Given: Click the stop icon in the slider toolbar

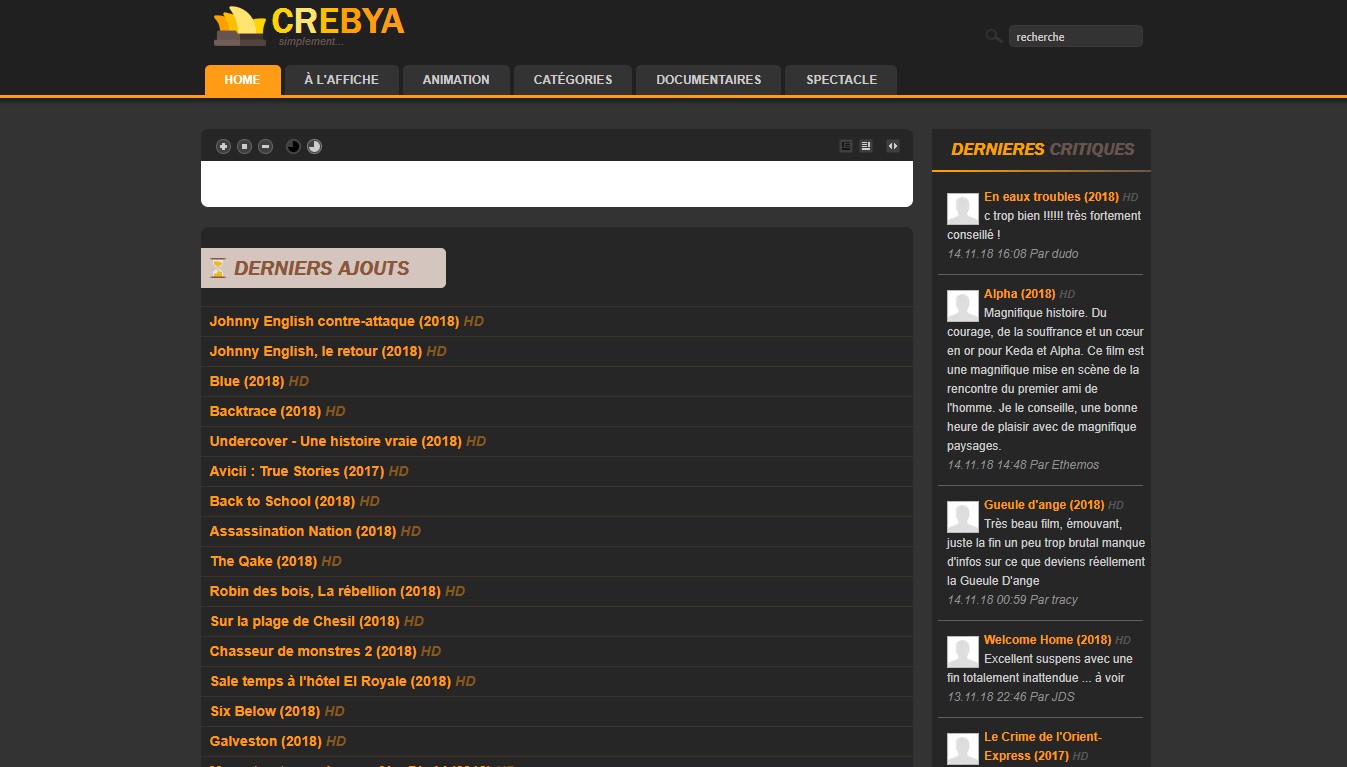Looking at the screenshot, I should (x=244, y=146).
